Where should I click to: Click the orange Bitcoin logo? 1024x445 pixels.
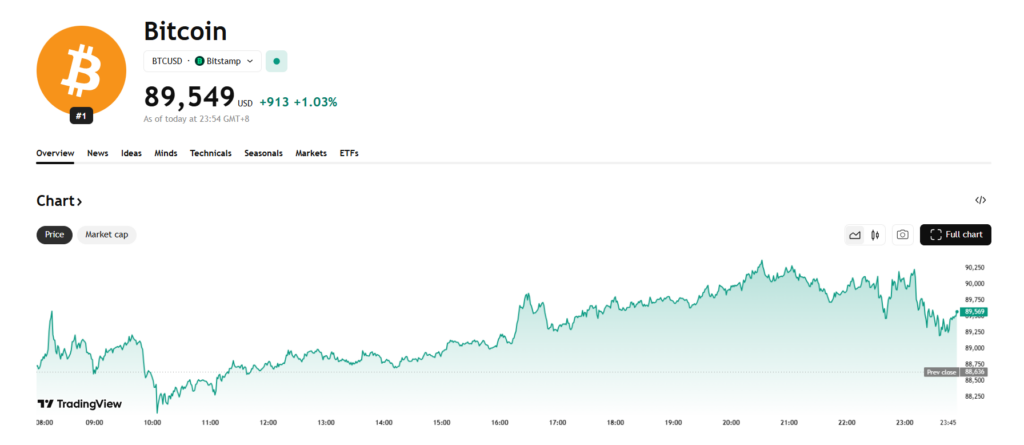(x=81, y=72)
